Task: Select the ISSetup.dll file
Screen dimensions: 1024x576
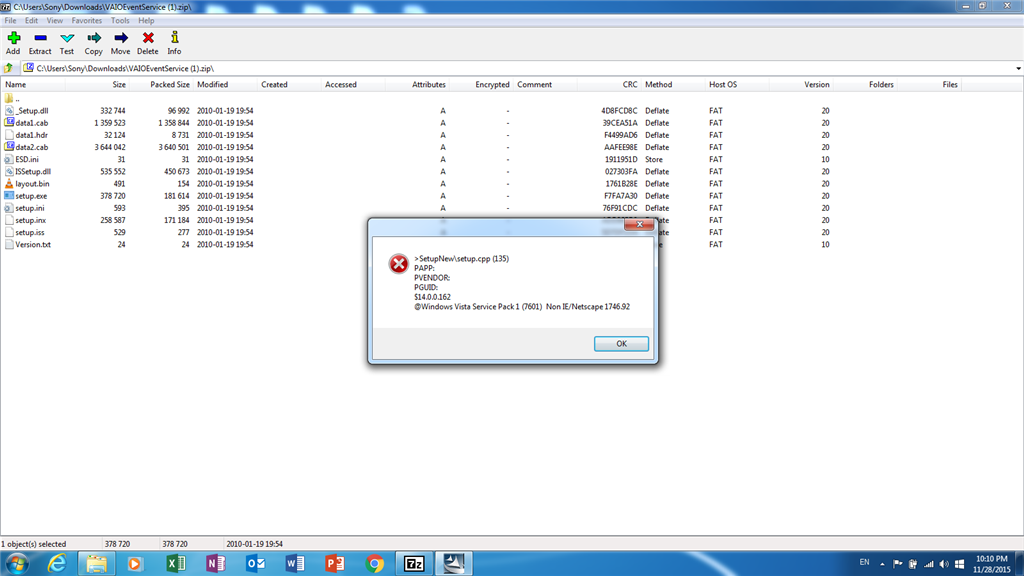Action: pyautogui.click(x=33, y=172)
